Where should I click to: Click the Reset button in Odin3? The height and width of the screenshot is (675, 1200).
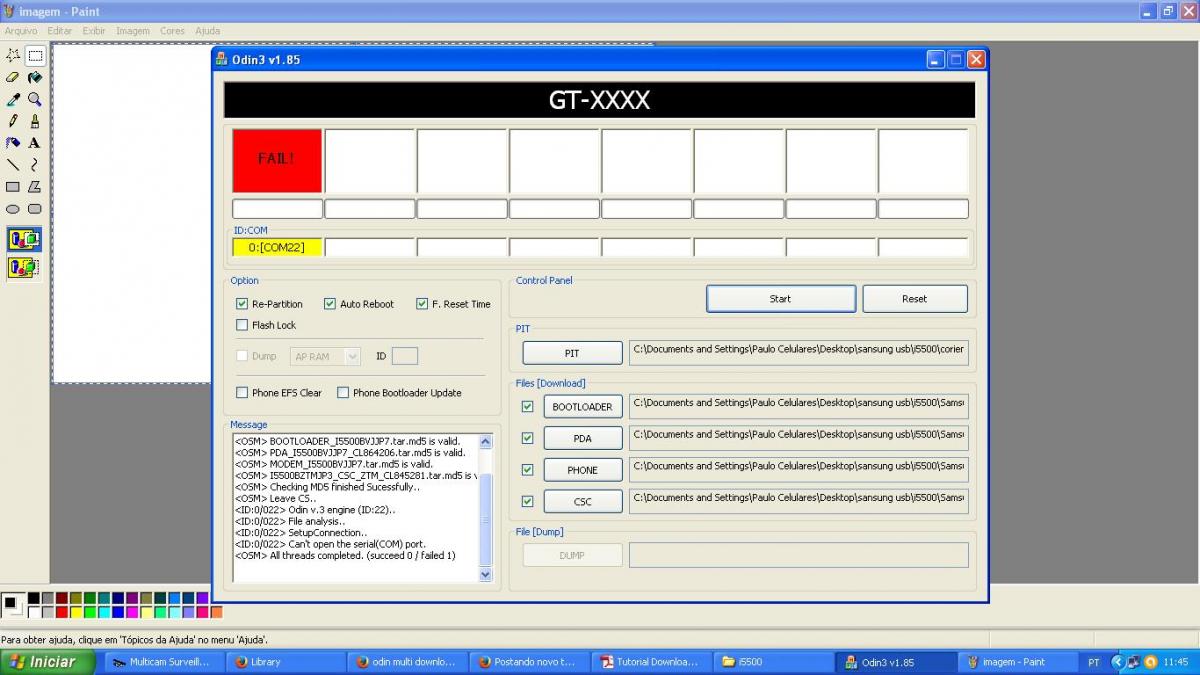click(915, 299)
